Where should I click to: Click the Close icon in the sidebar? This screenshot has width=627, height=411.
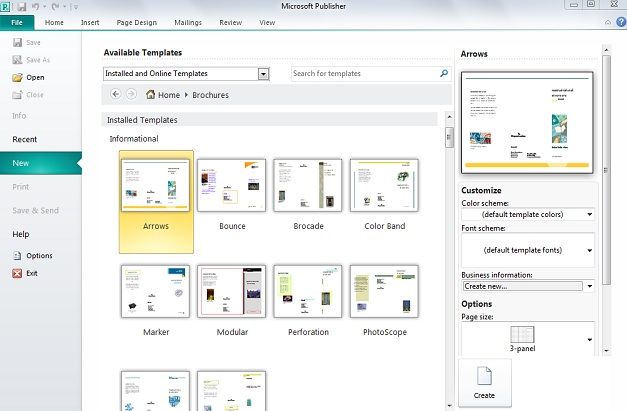click(x=17, y=95)
